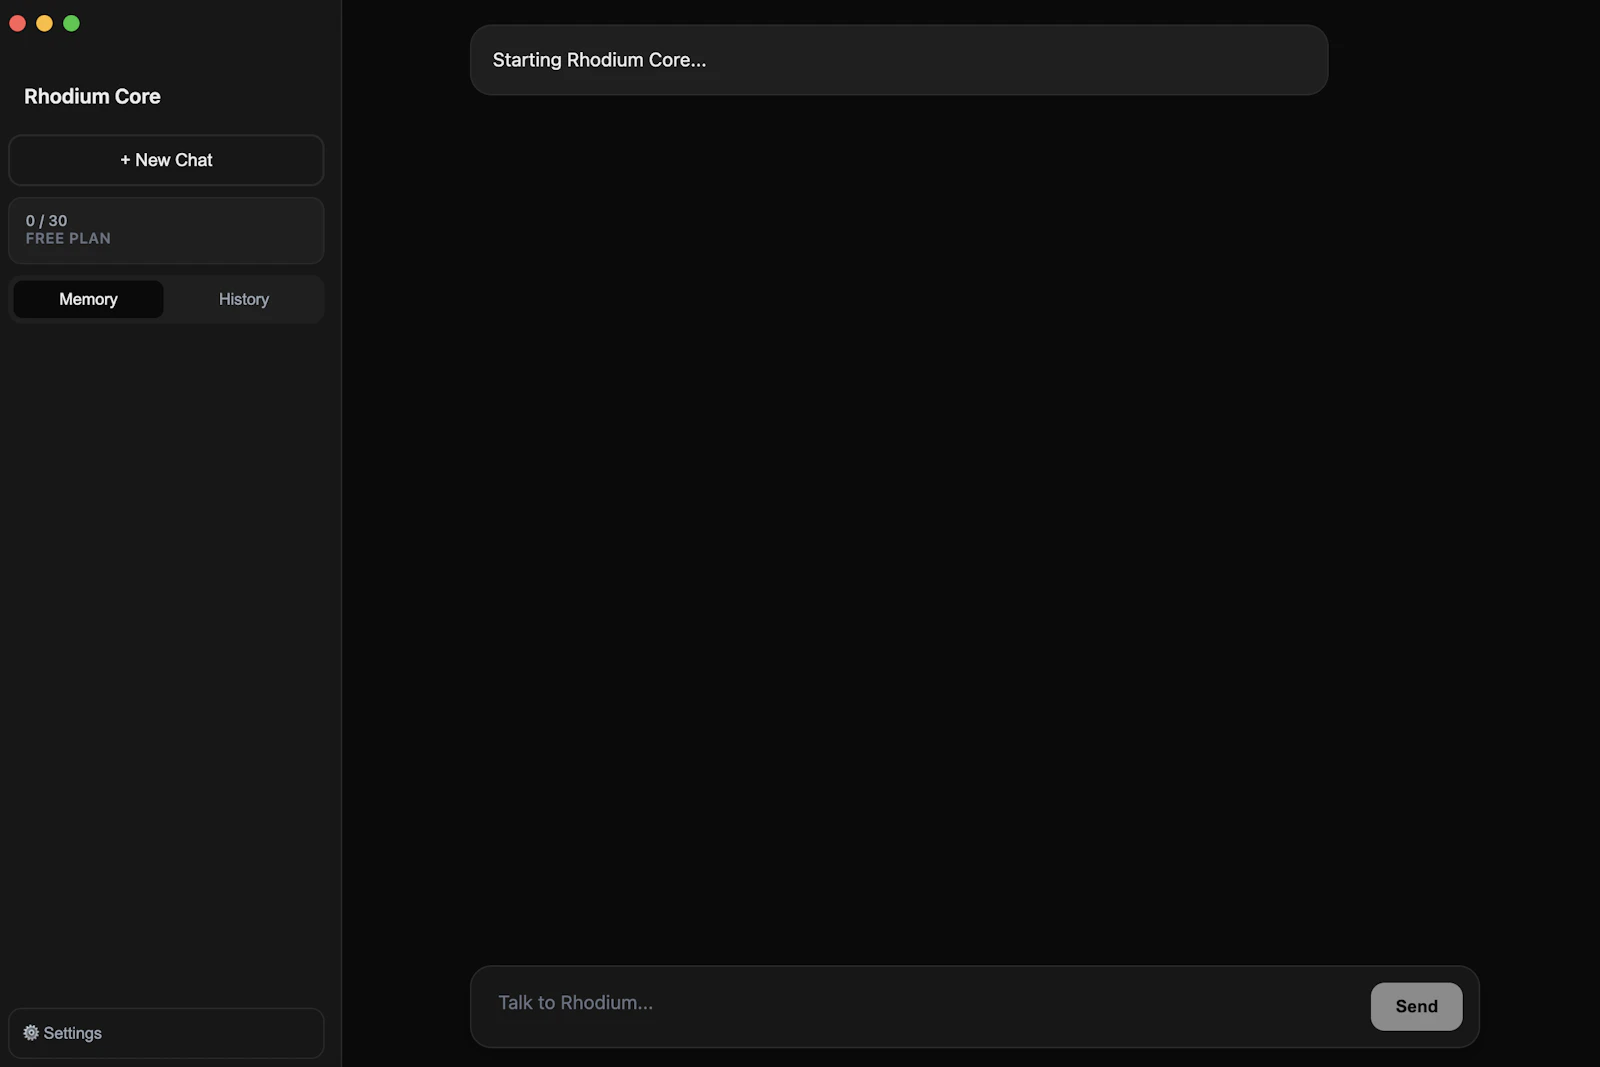Viewport: 1600px width, 1067px height.
Task: Click the 0 / 30 Free Plan usage card
Action: (x=166, y=230)
